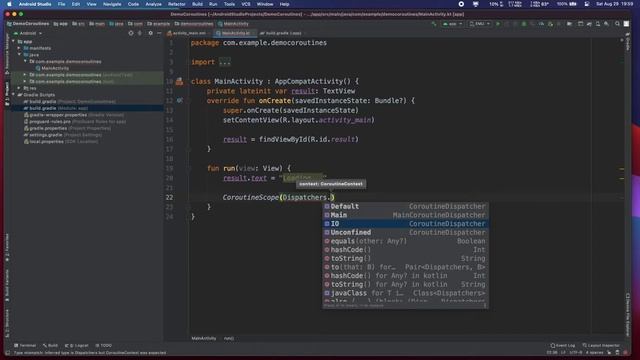Open Event Log button
The image size is (640, 360).
tap(562, 345)
